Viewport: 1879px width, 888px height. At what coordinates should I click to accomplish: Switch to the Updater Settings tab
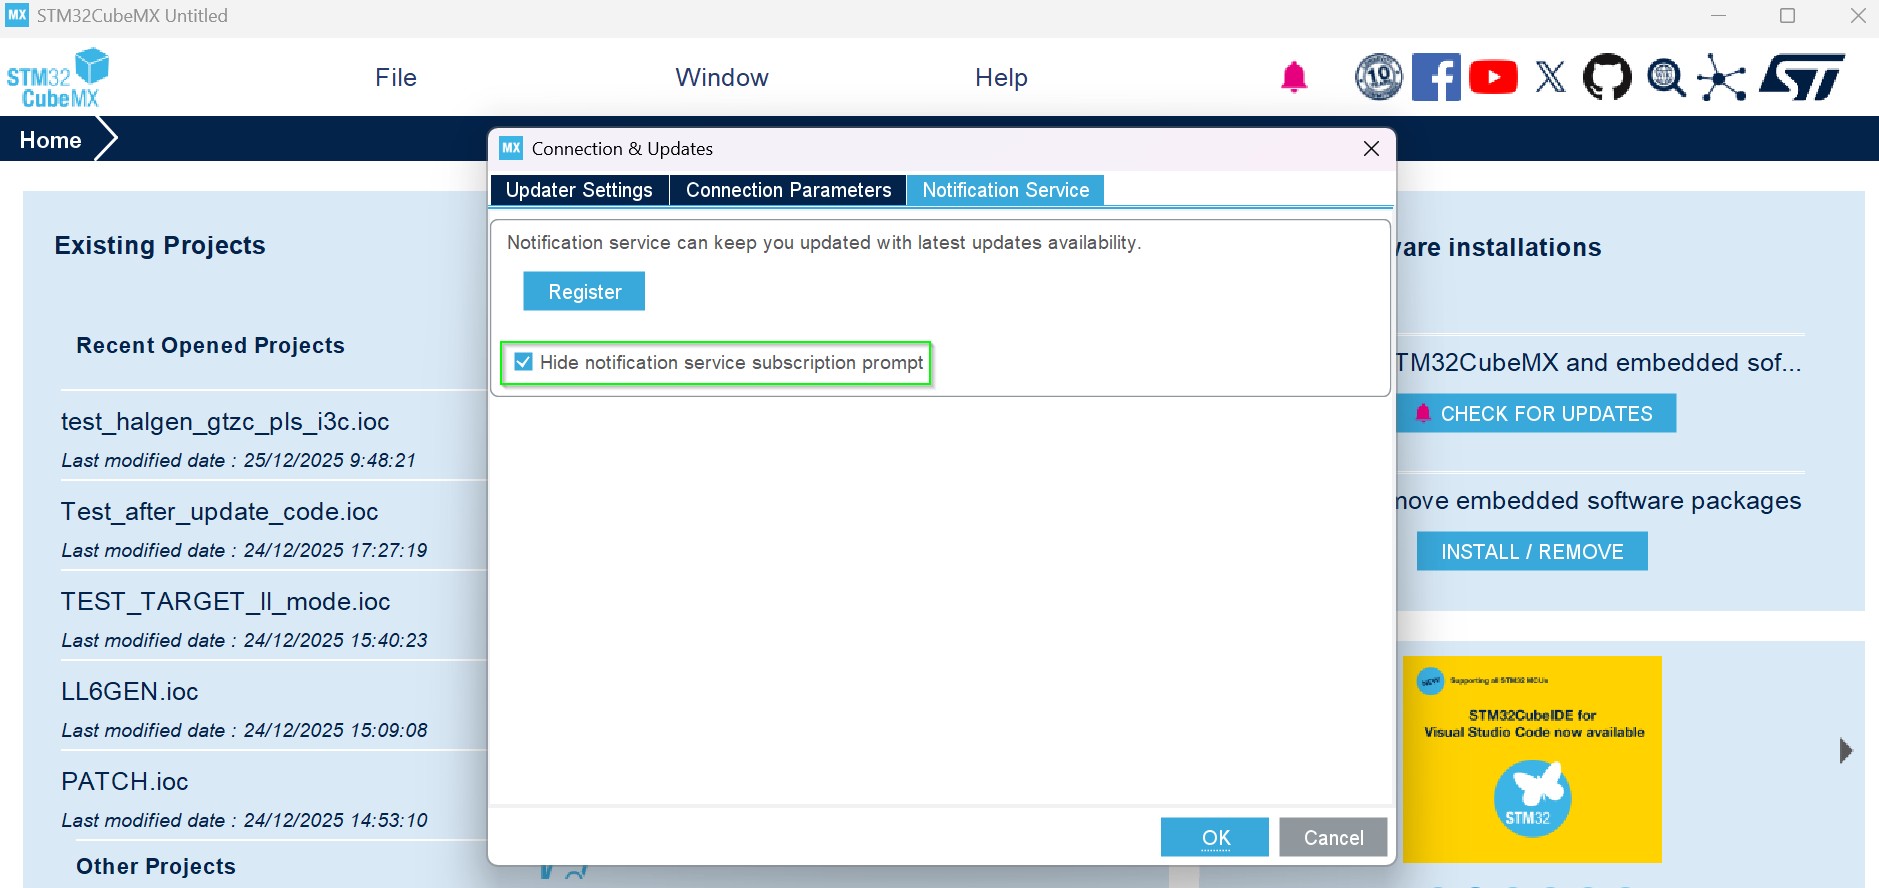pyautogui.click(x=579, y=190)
